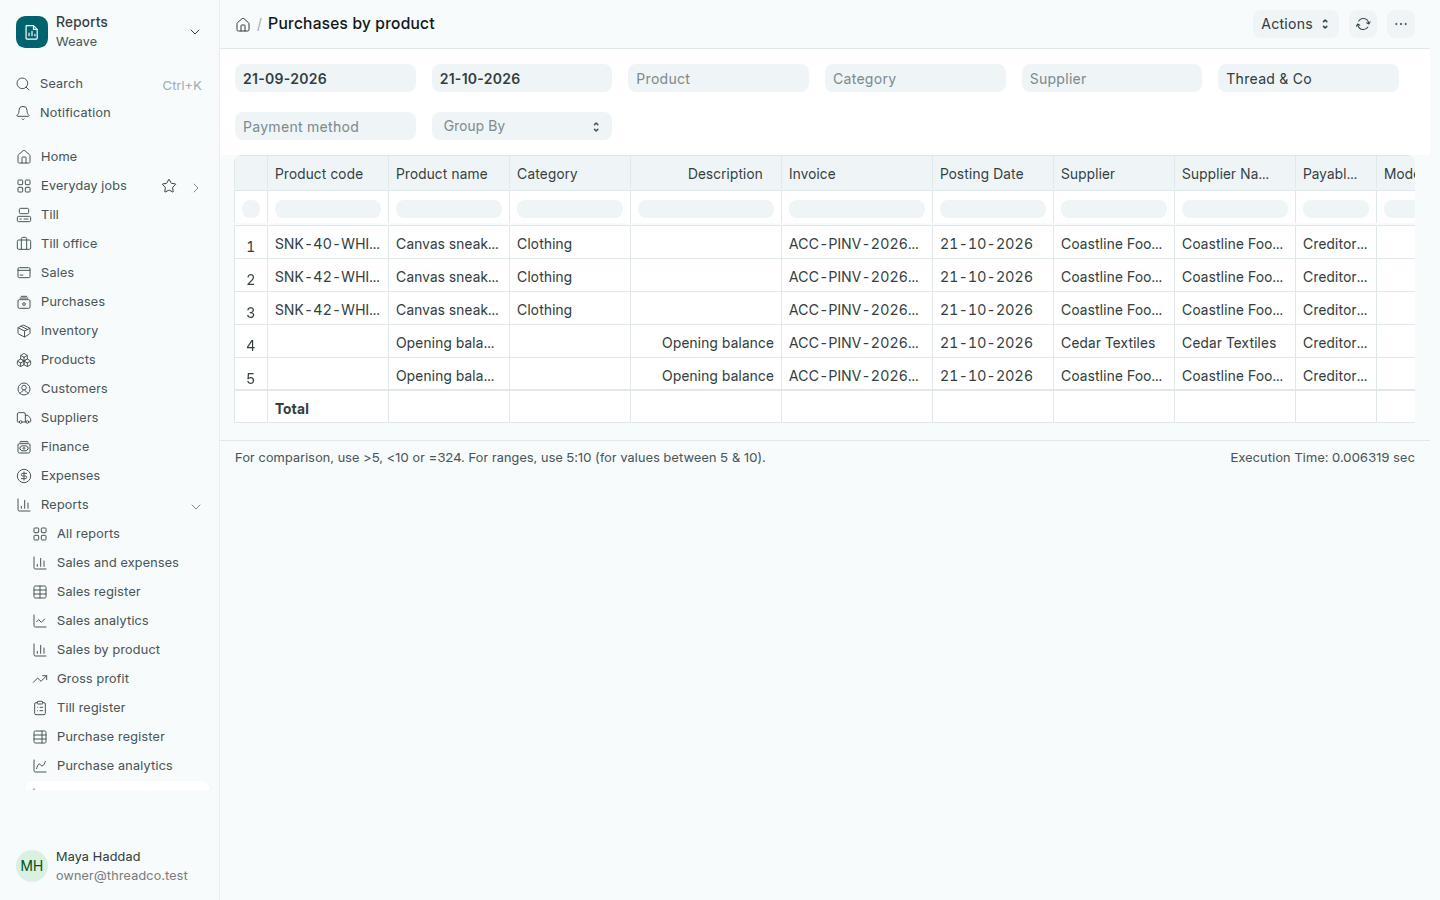The height and width of the screenshot is (900, 1440).
Task: Open the workspace switcher chevron beside Reports
Action: click(x=195, y=32)
